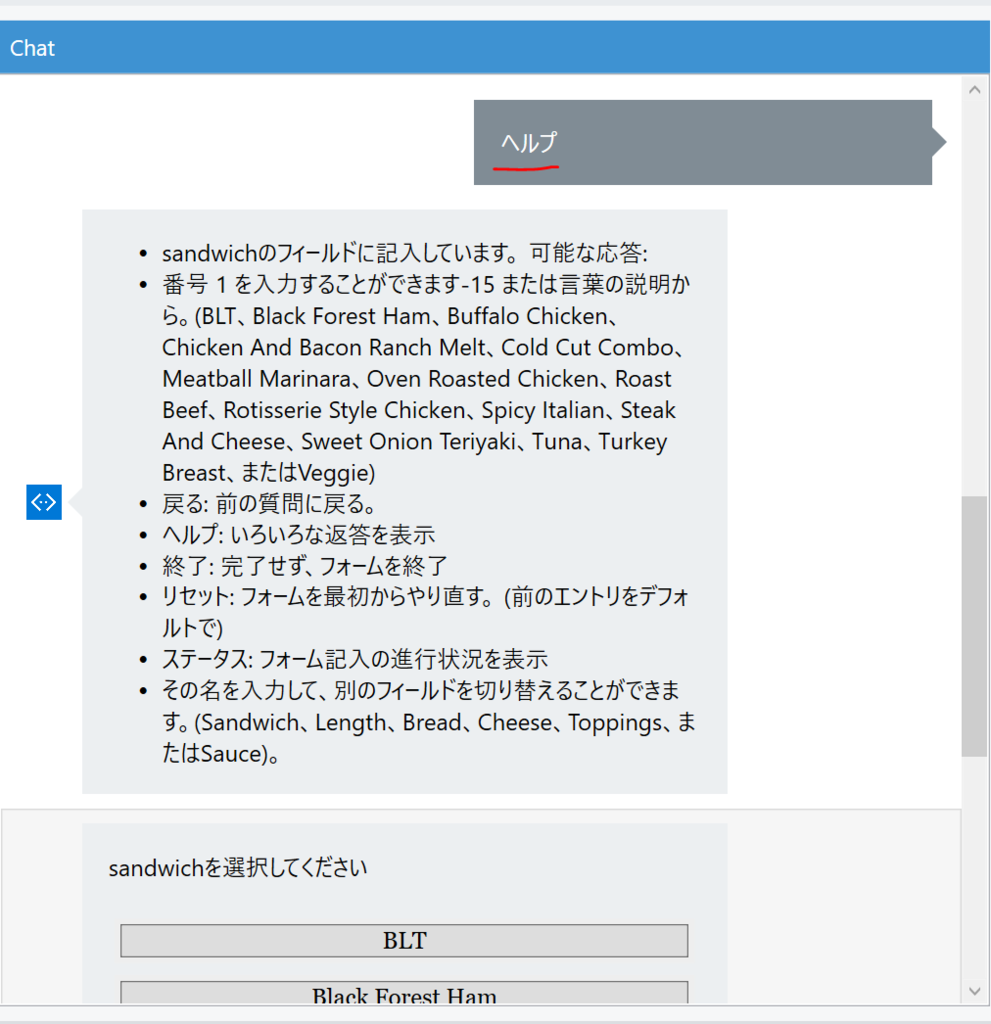Click the vertical scrollbar thumb

pyautogui.click(x=975, y=626)
